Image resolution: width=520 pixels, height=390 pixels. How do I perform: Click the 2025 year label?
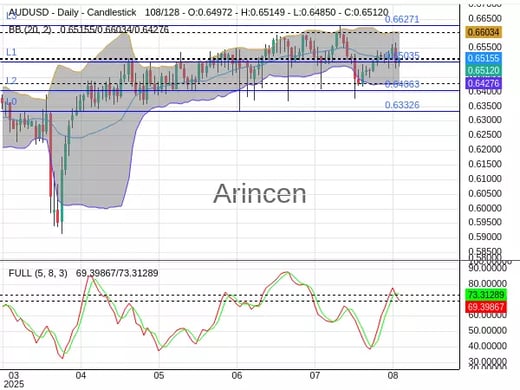click(14, 384)
